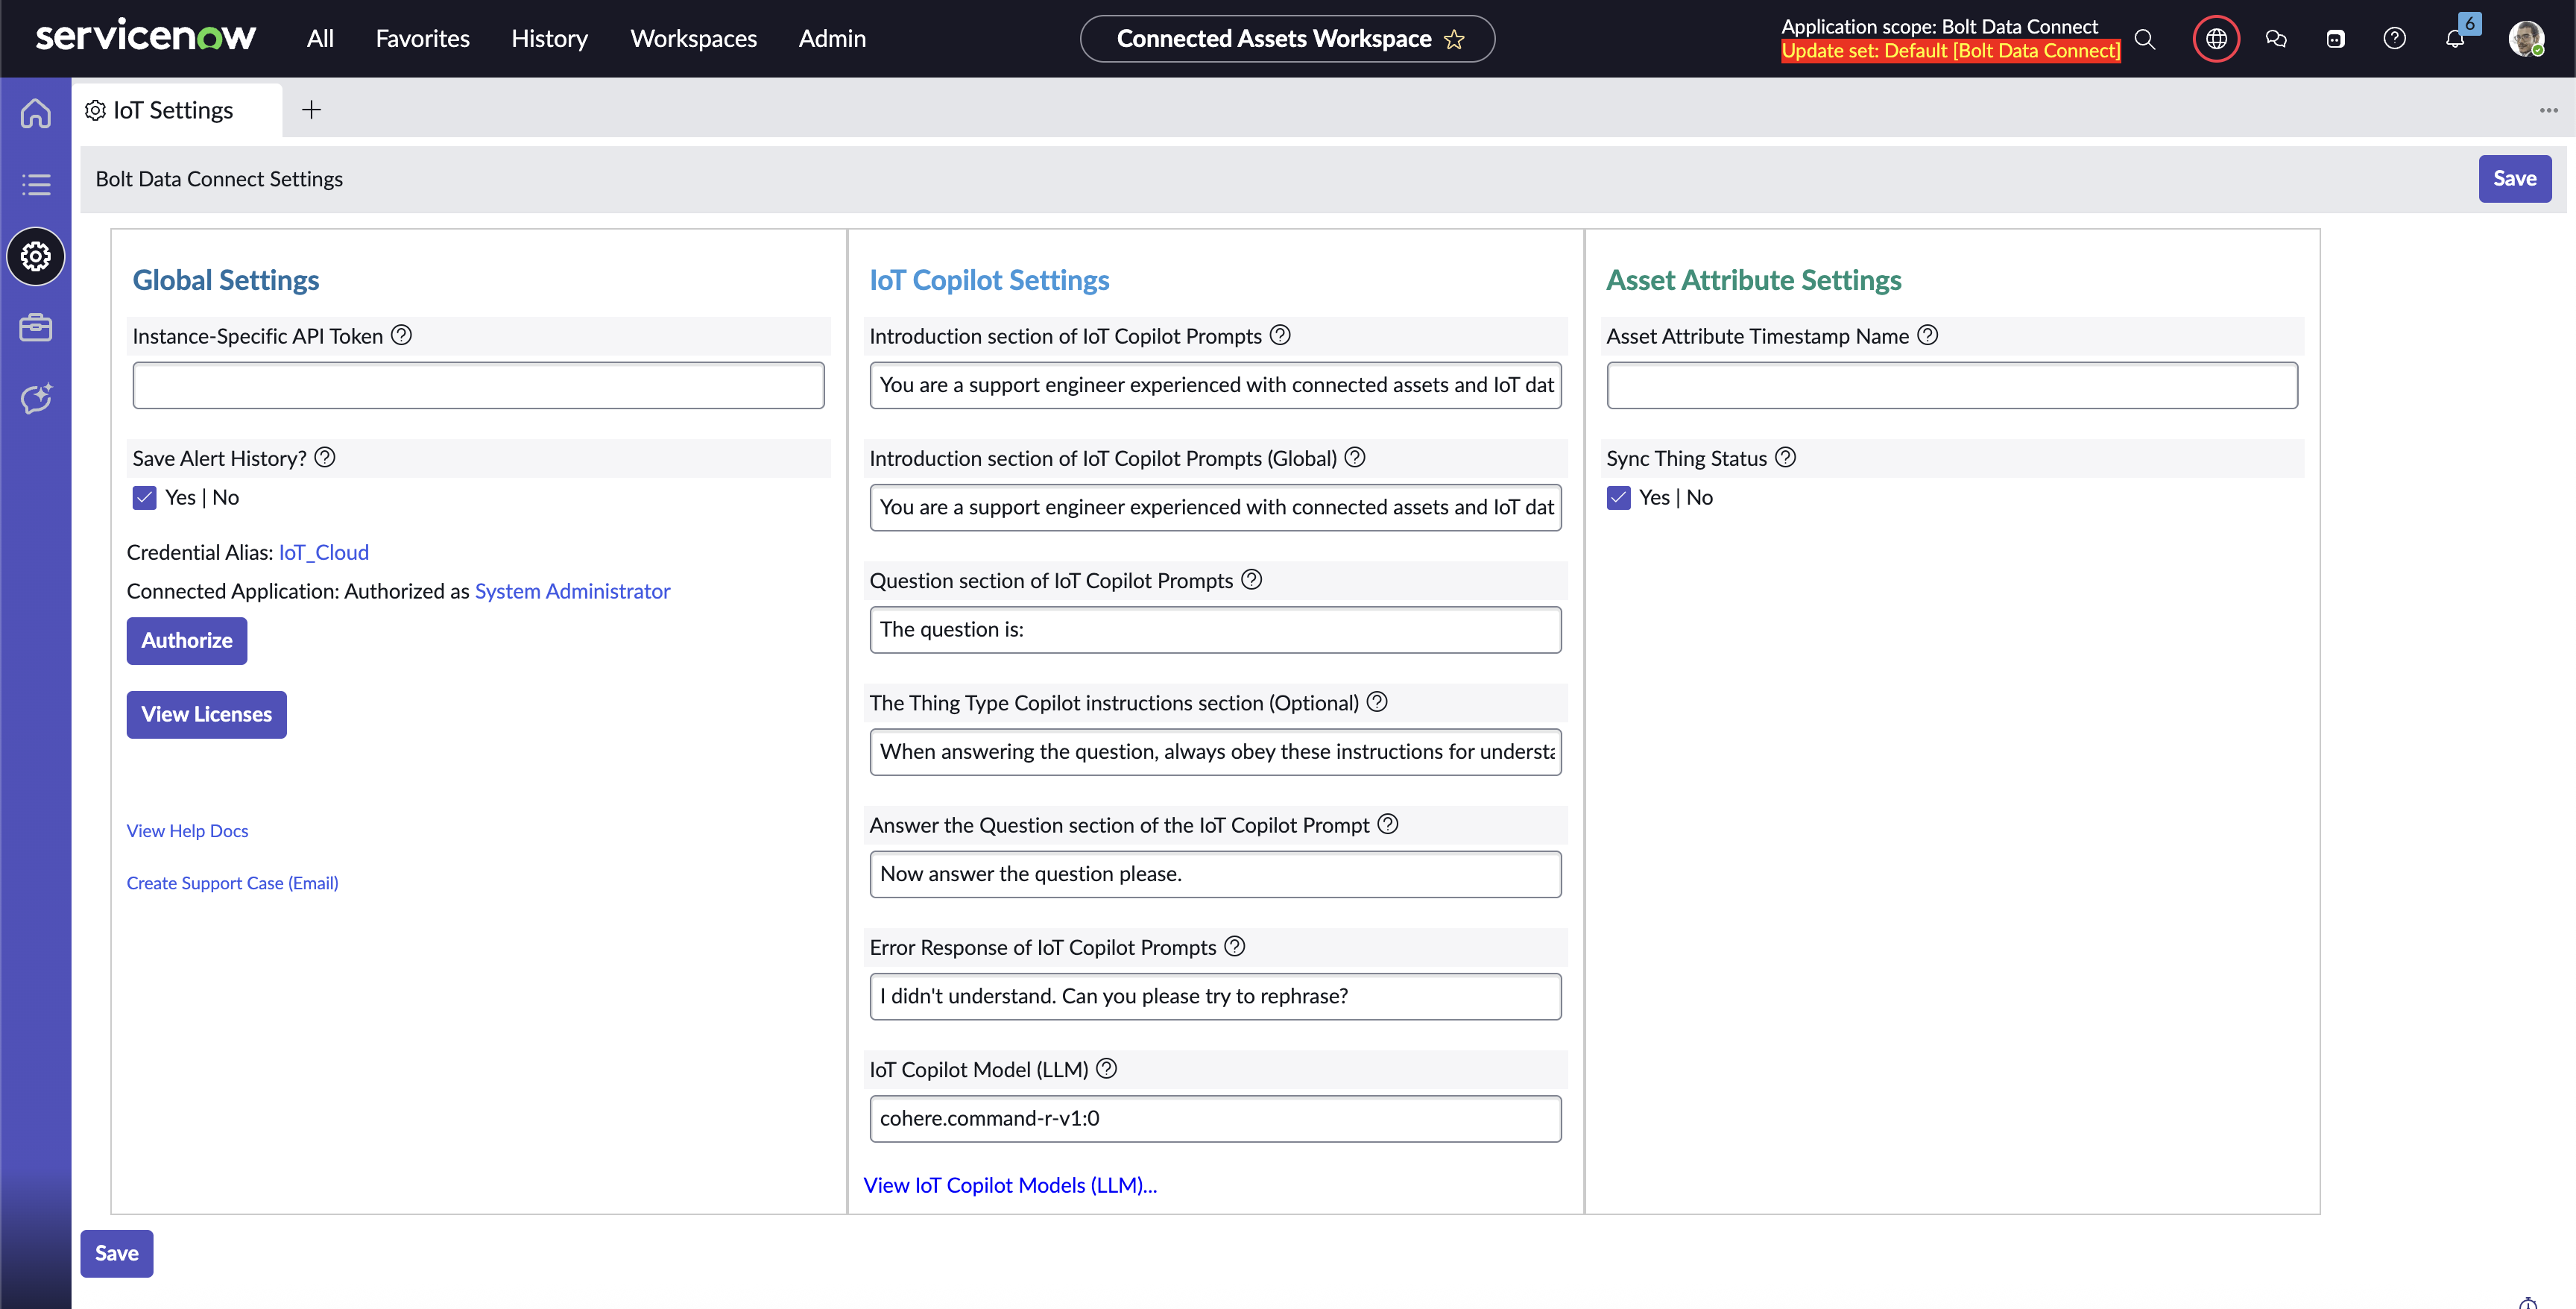Show help for Thing Type Copilot instructions

tap(1378, 701)
